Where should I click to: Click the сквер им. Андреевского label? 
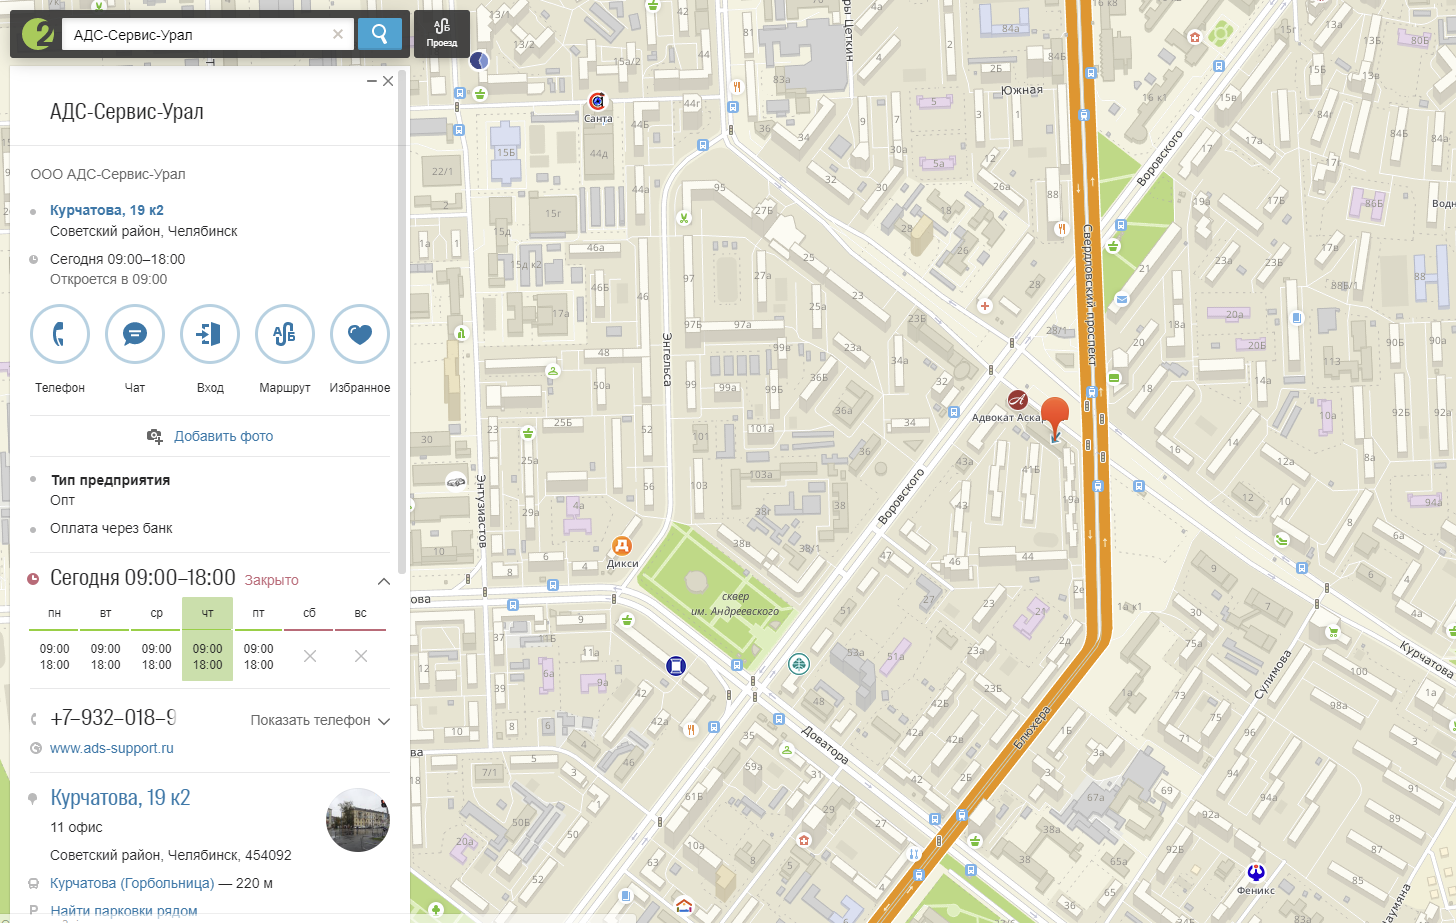(735, 604)
